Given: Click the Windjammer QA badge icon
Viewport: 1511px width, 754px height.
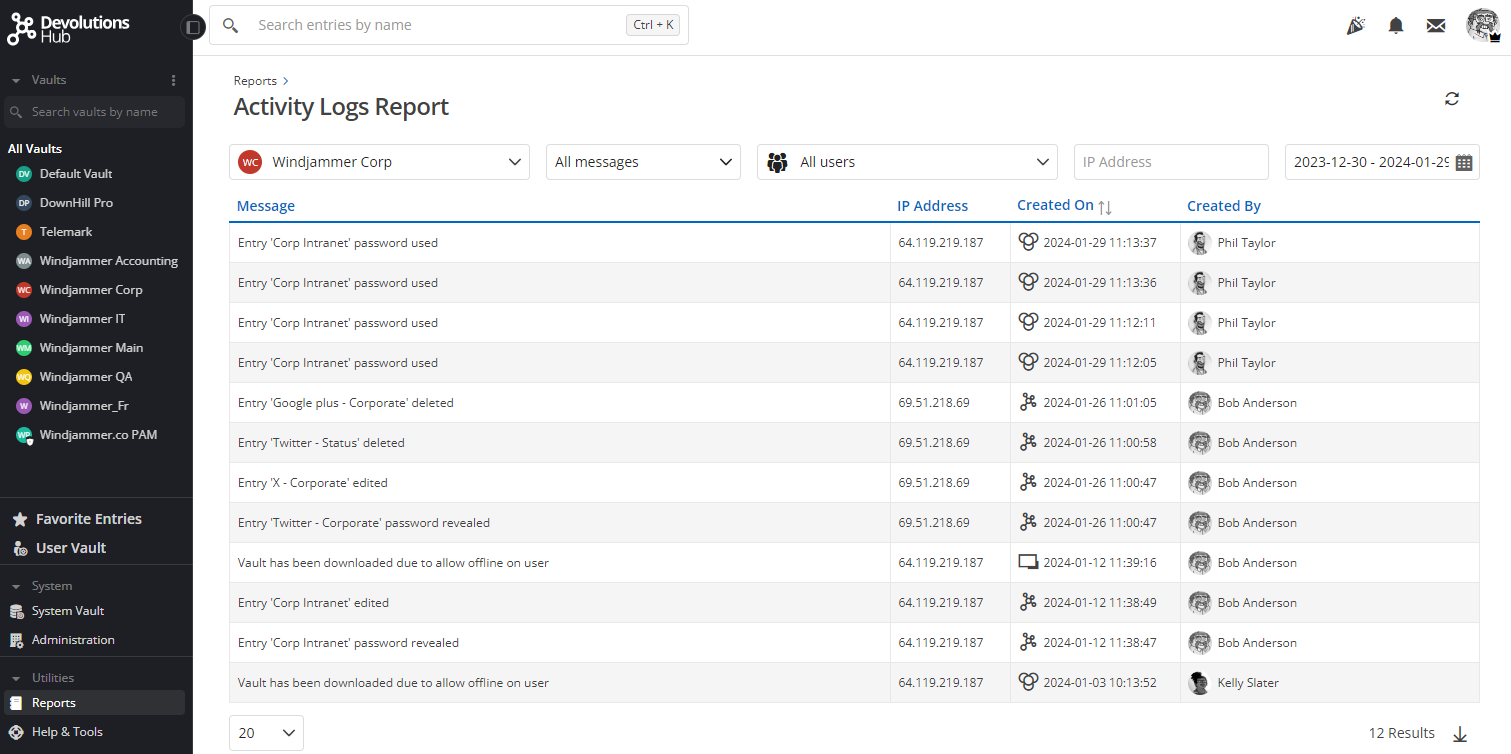Looking at the screenshot, I should [24, 377].
